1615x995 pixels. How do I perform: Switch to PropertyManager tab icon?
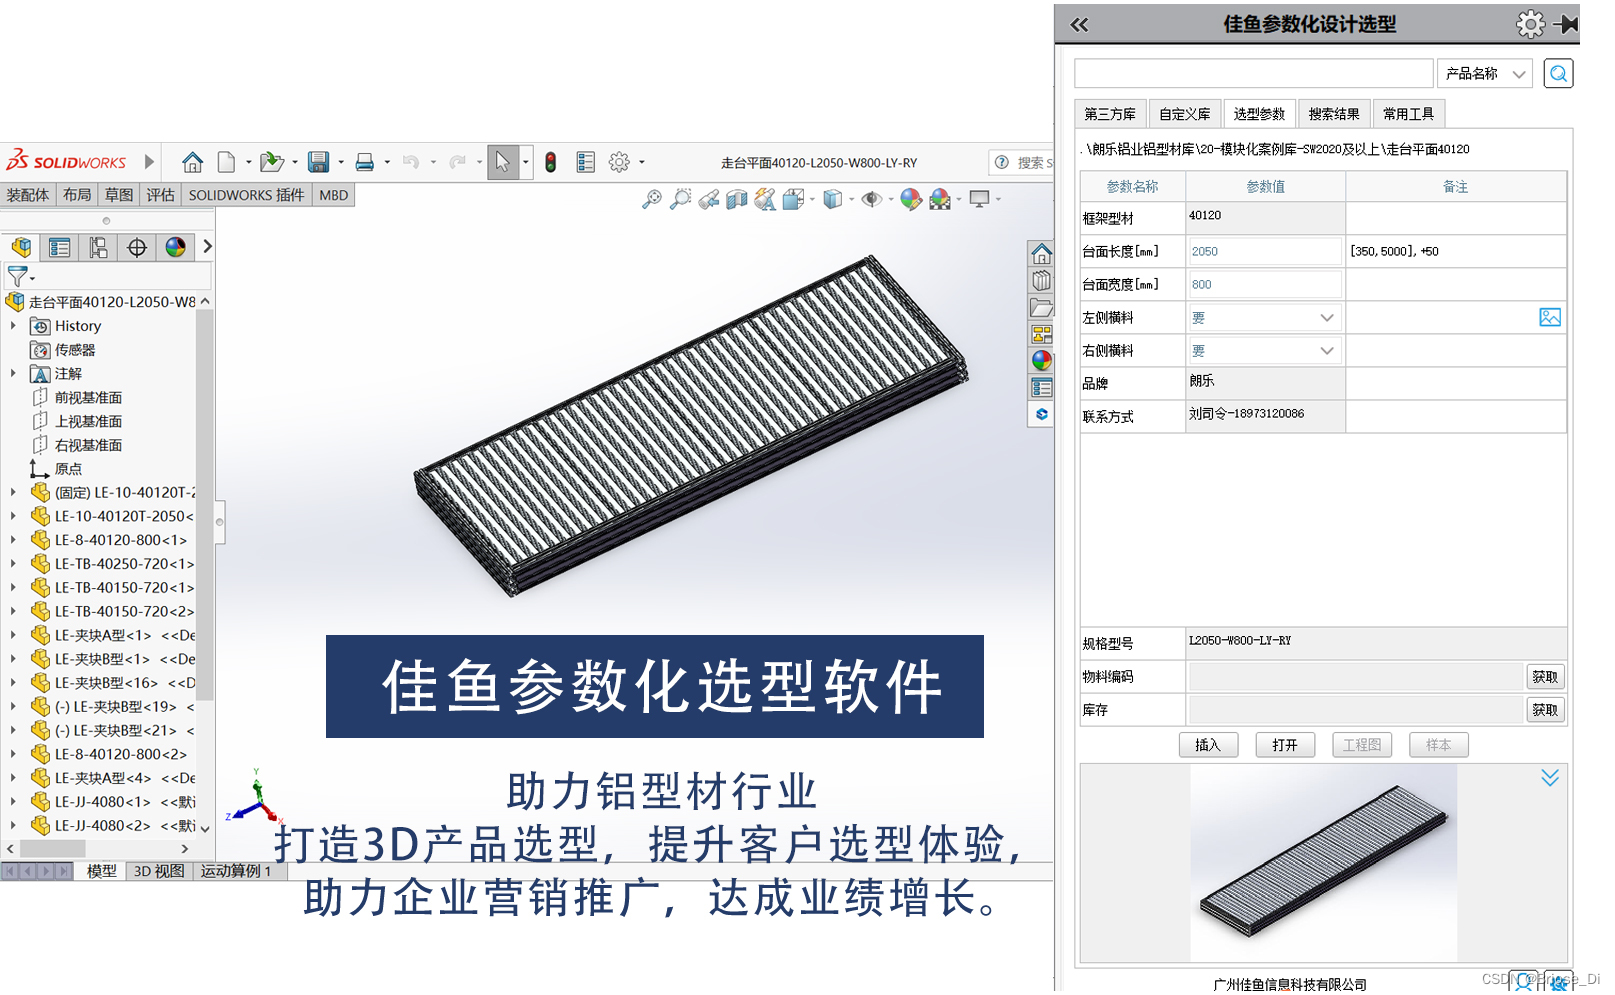60,247
